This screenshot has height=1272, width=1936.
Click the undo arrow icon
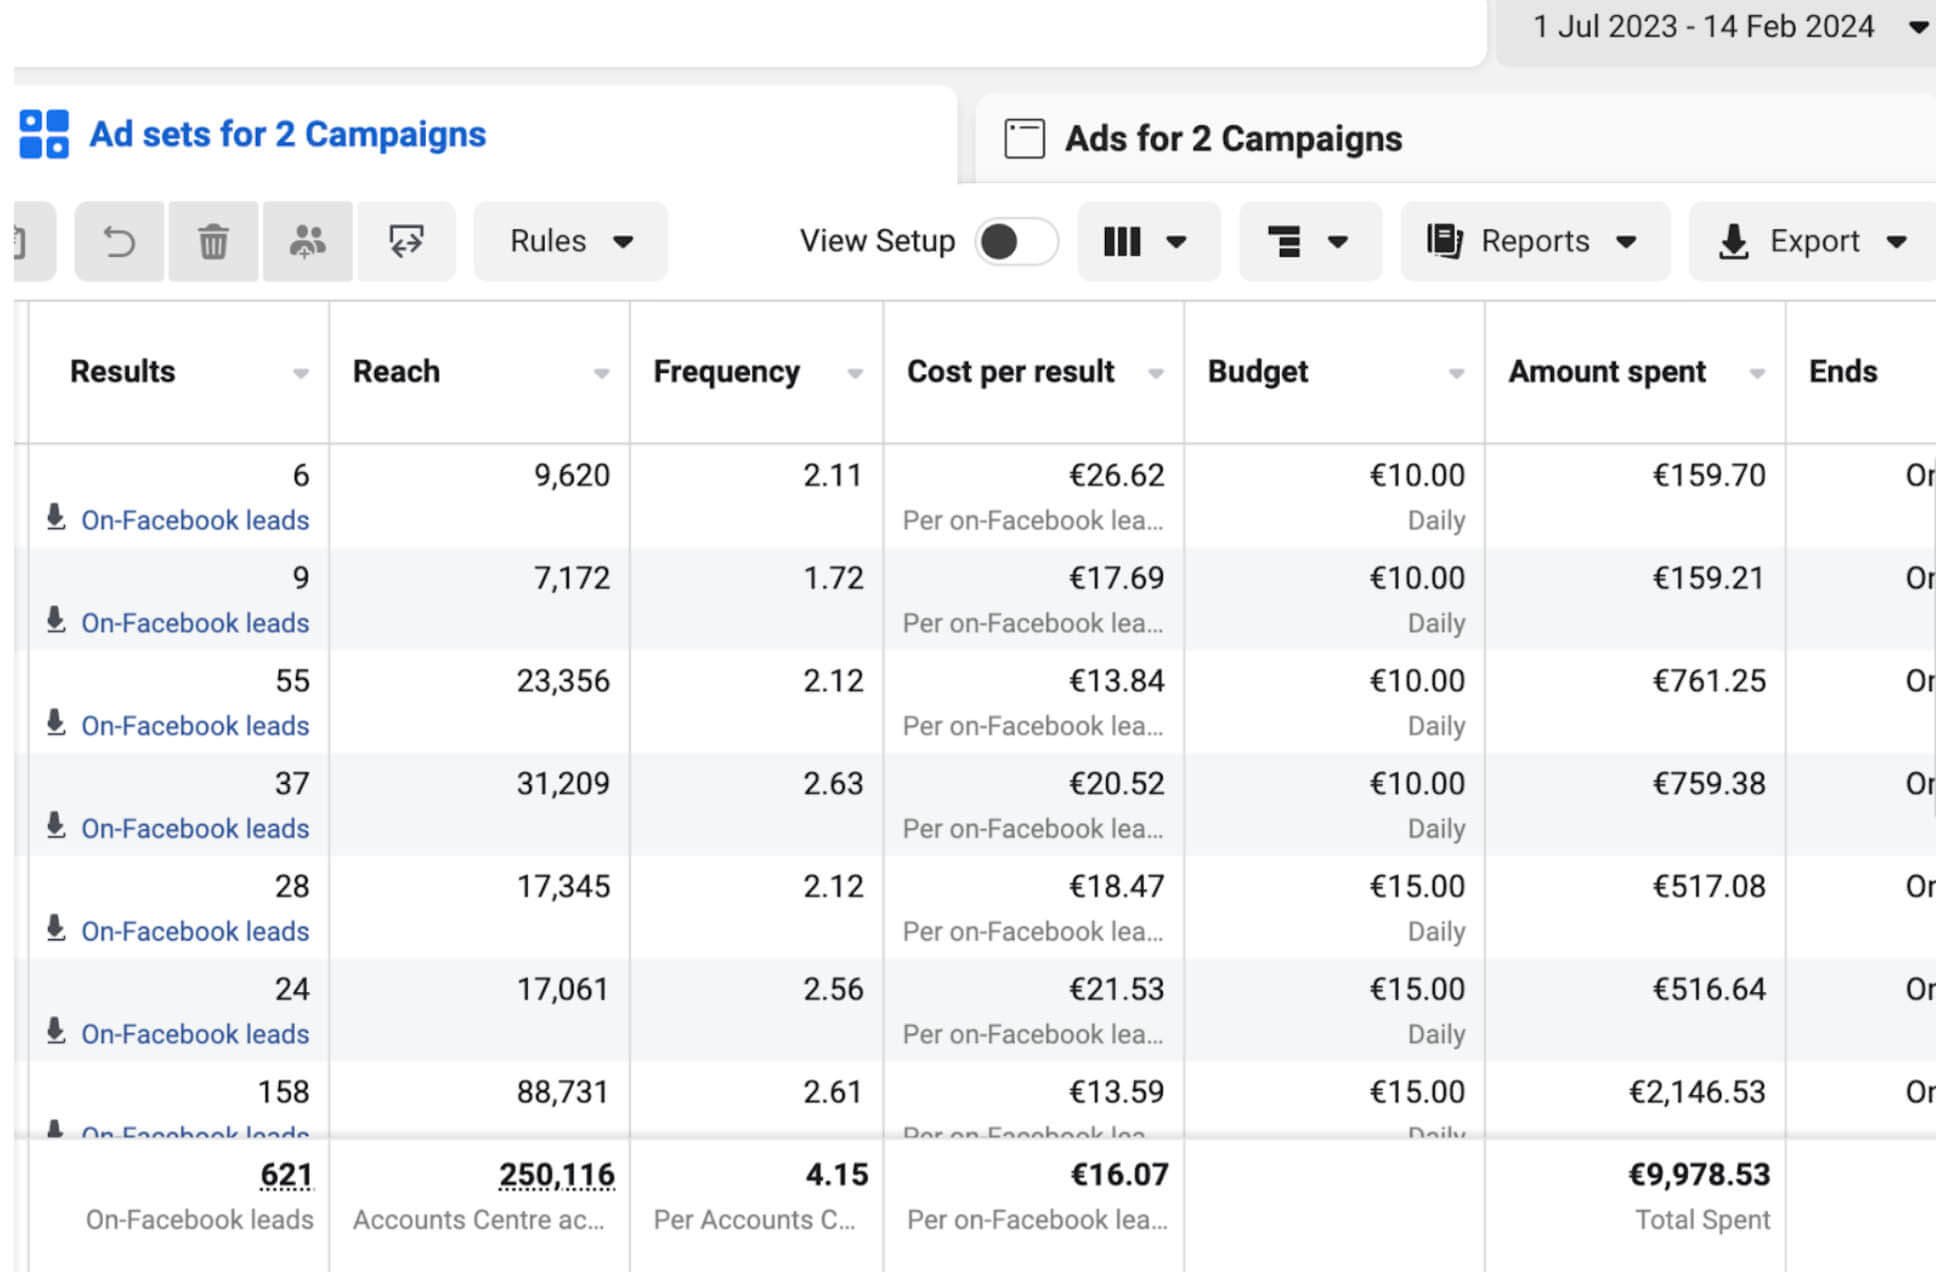[119, 241]
